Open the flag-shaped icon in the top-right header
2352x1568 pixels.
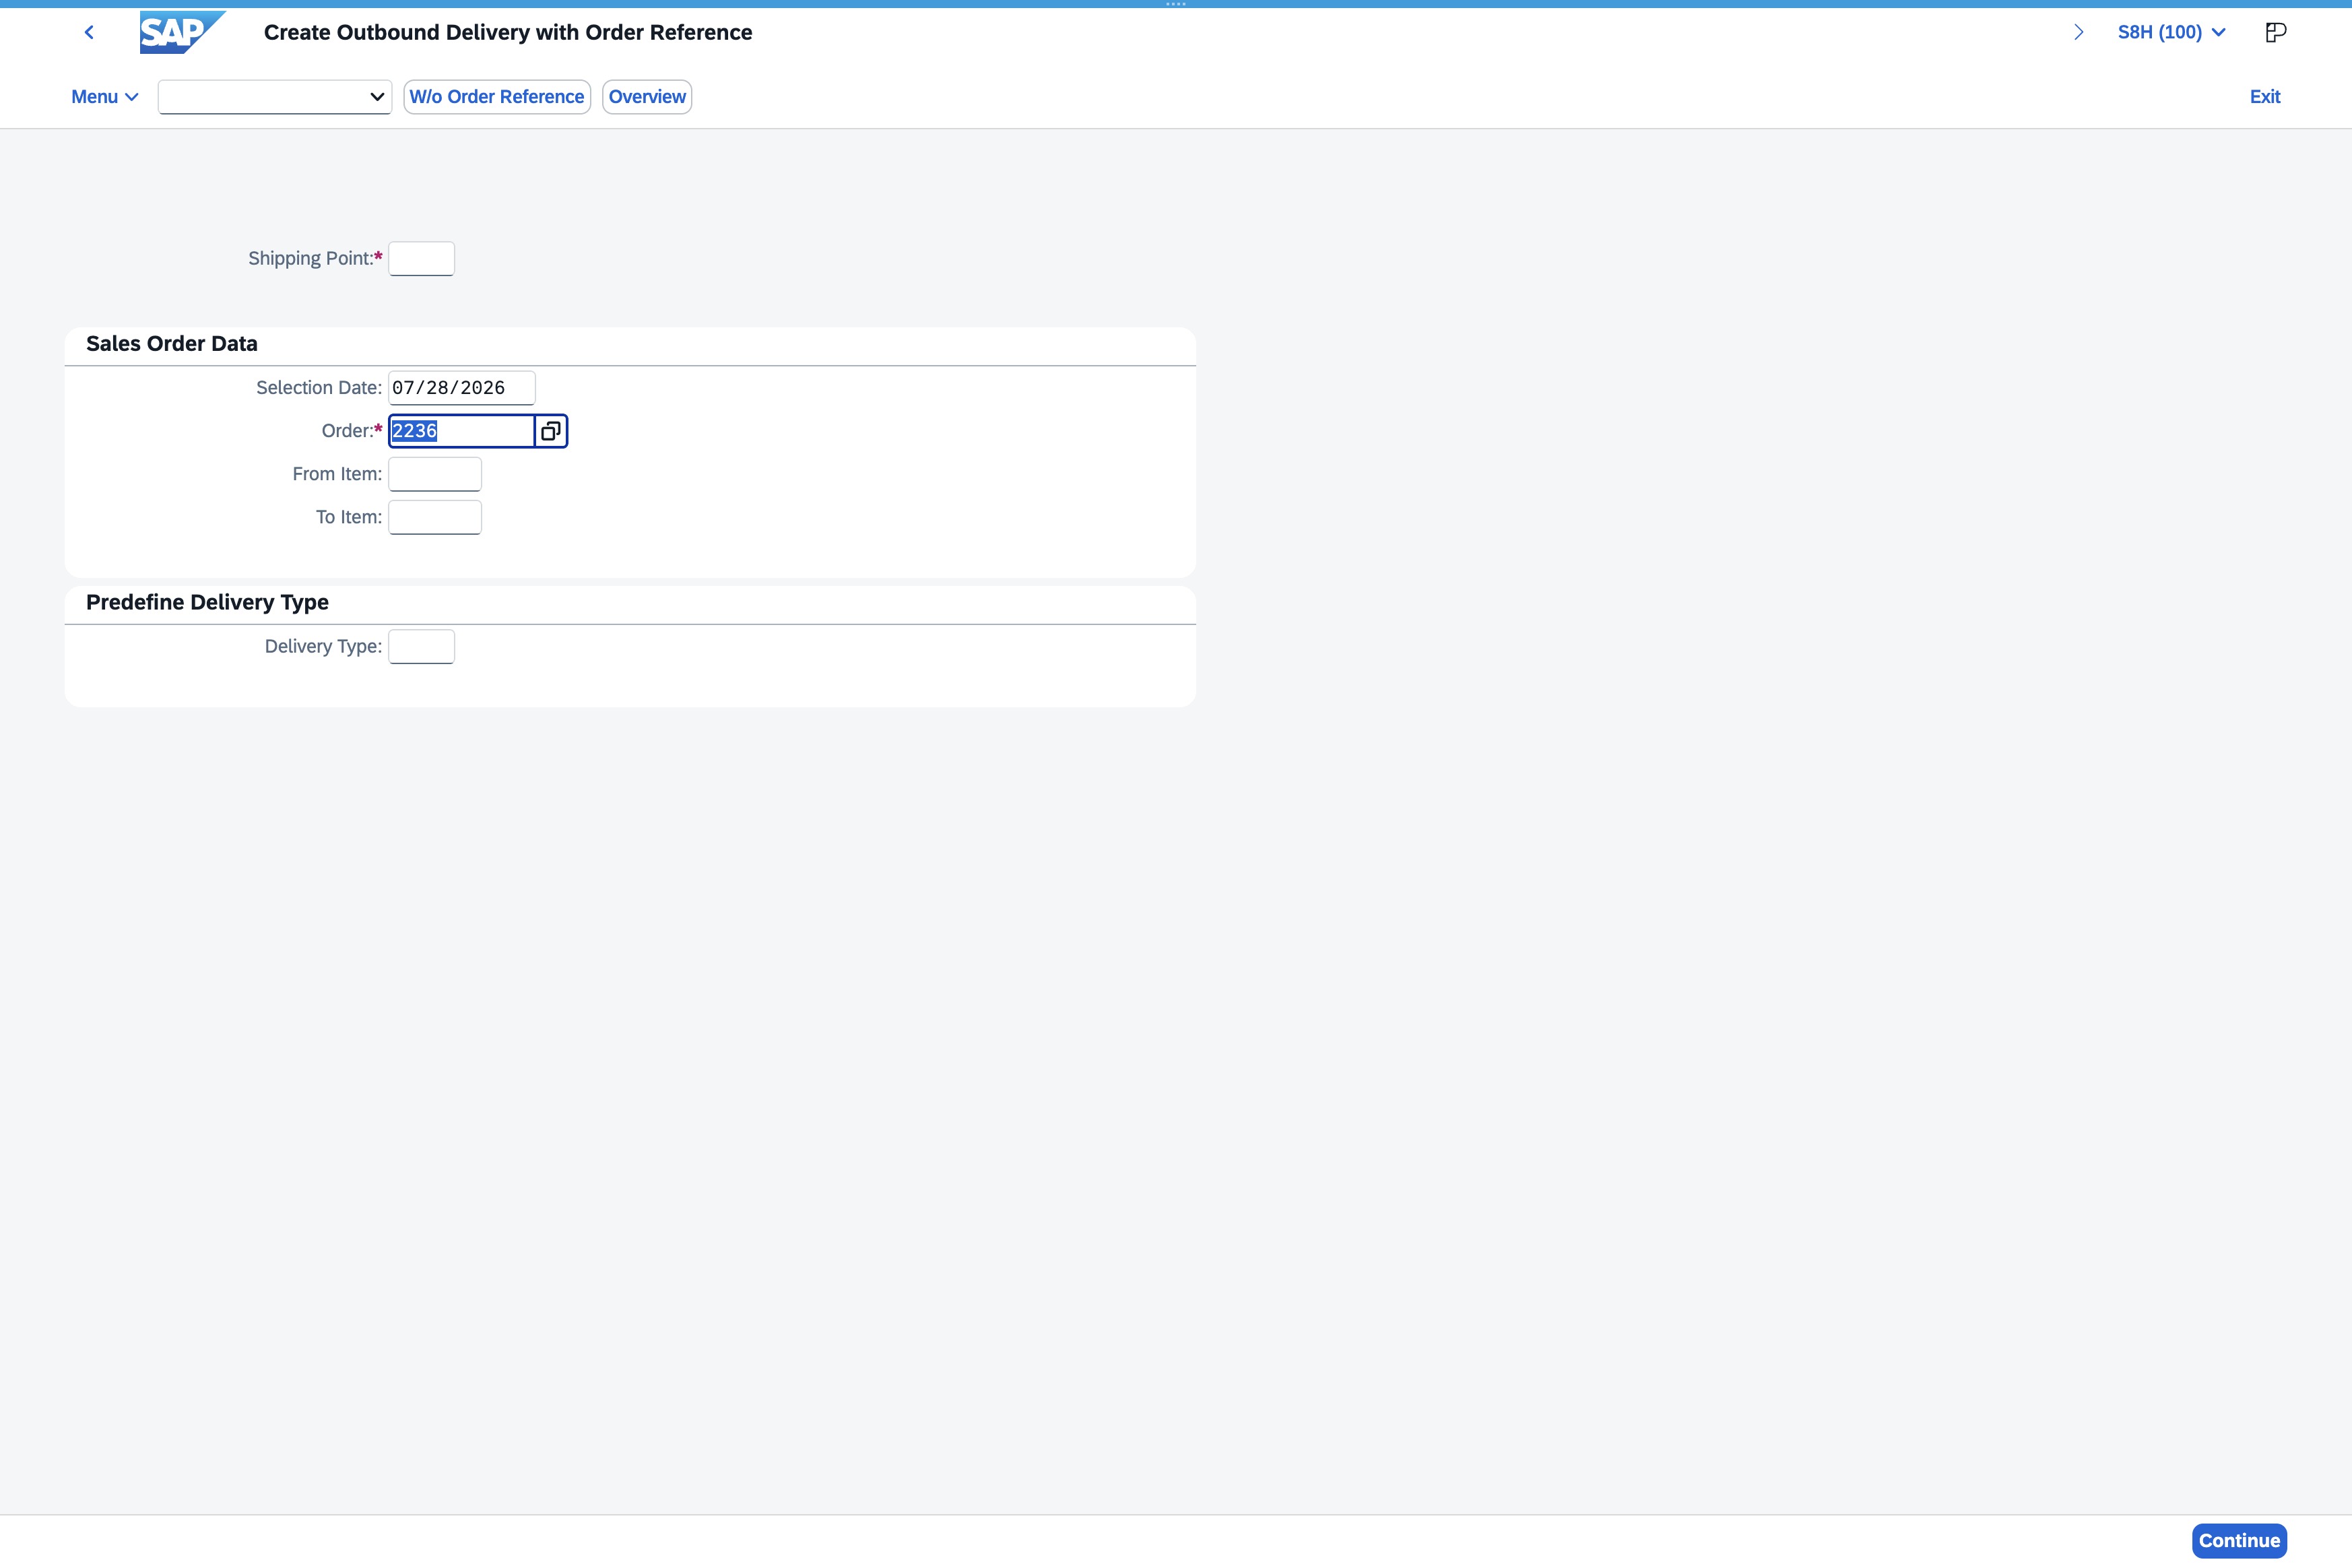point(2275,32)
